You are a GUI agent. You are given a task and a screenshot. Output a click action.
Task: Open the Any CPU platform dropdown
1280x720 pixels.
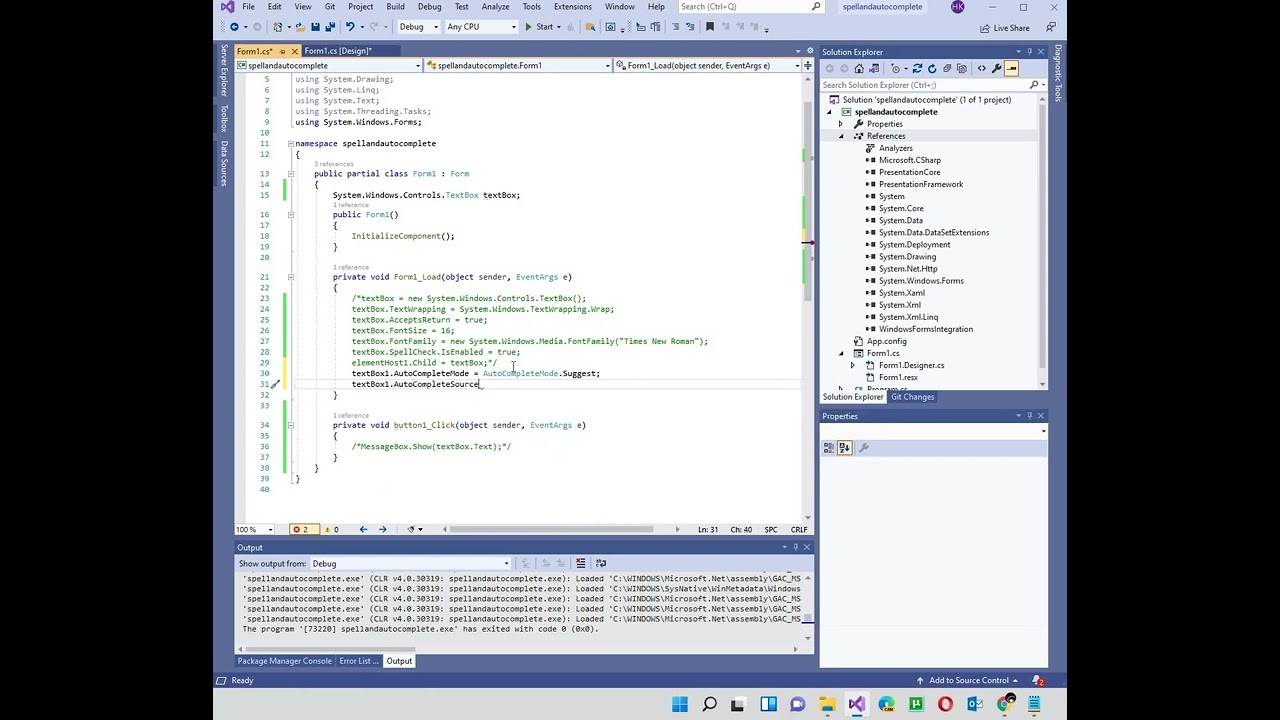tap(514, 27)
